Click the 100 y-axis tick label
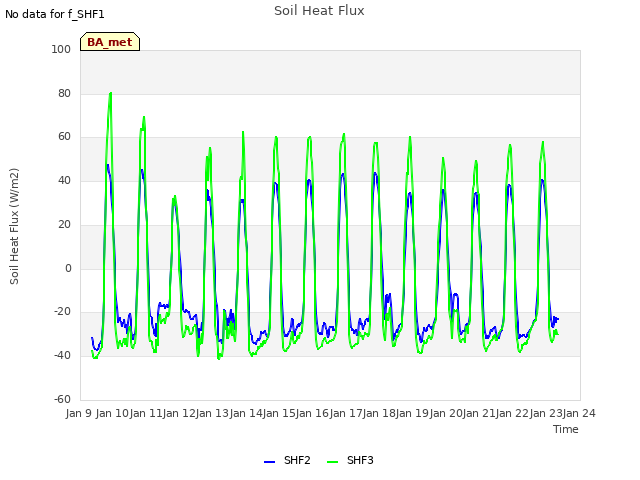Viewport: 640px width, 480px height. tap(61, 49)
